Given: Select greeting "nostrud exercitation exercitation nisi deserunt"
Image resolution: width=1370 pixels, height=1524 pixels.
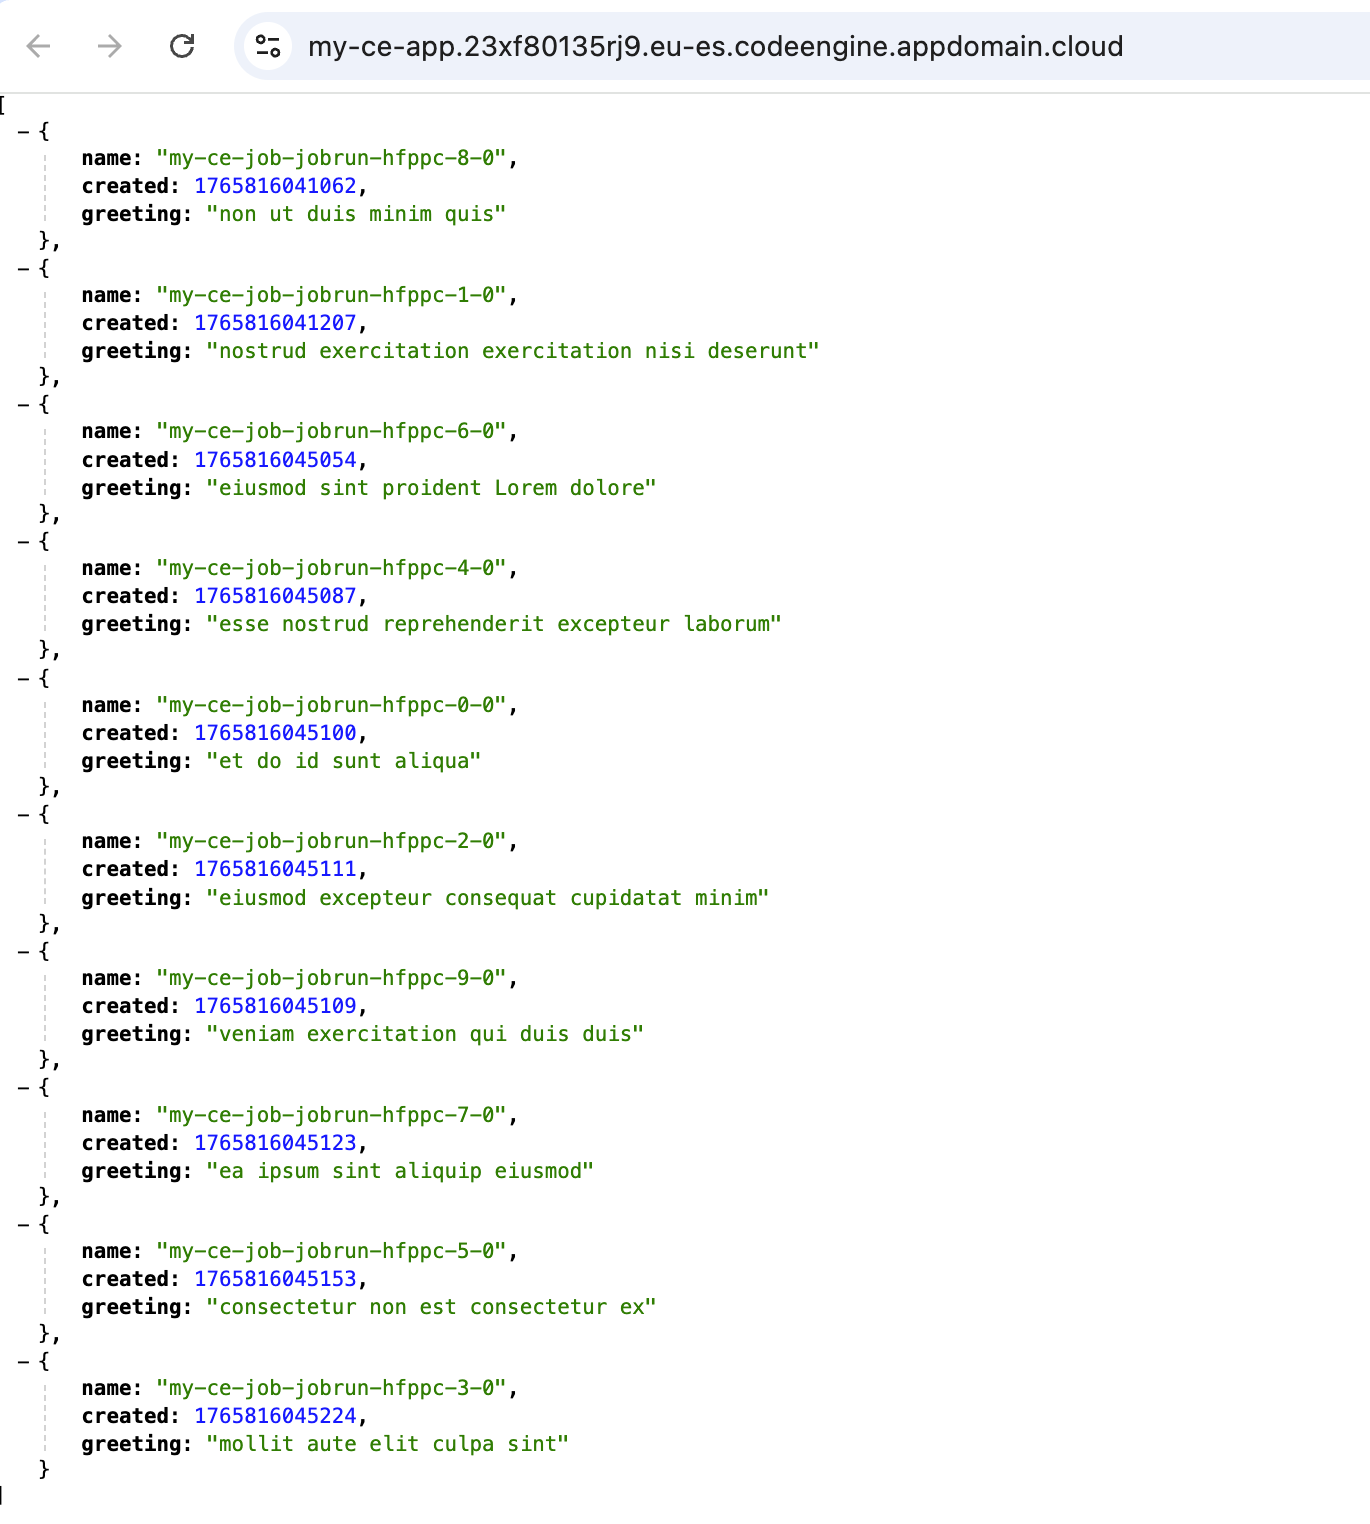Looking at the screenshot, I should tap(513, 351).
